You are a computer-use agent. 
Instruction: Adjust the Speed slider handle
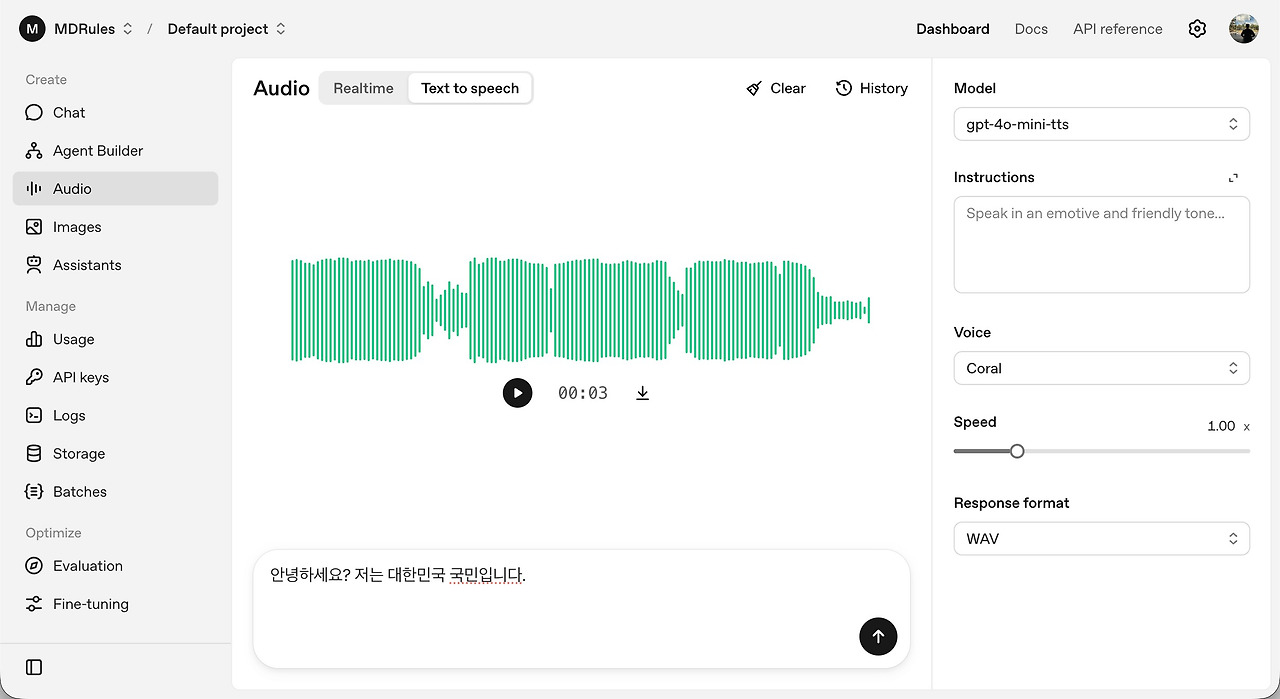click(x=1017, y=451)
